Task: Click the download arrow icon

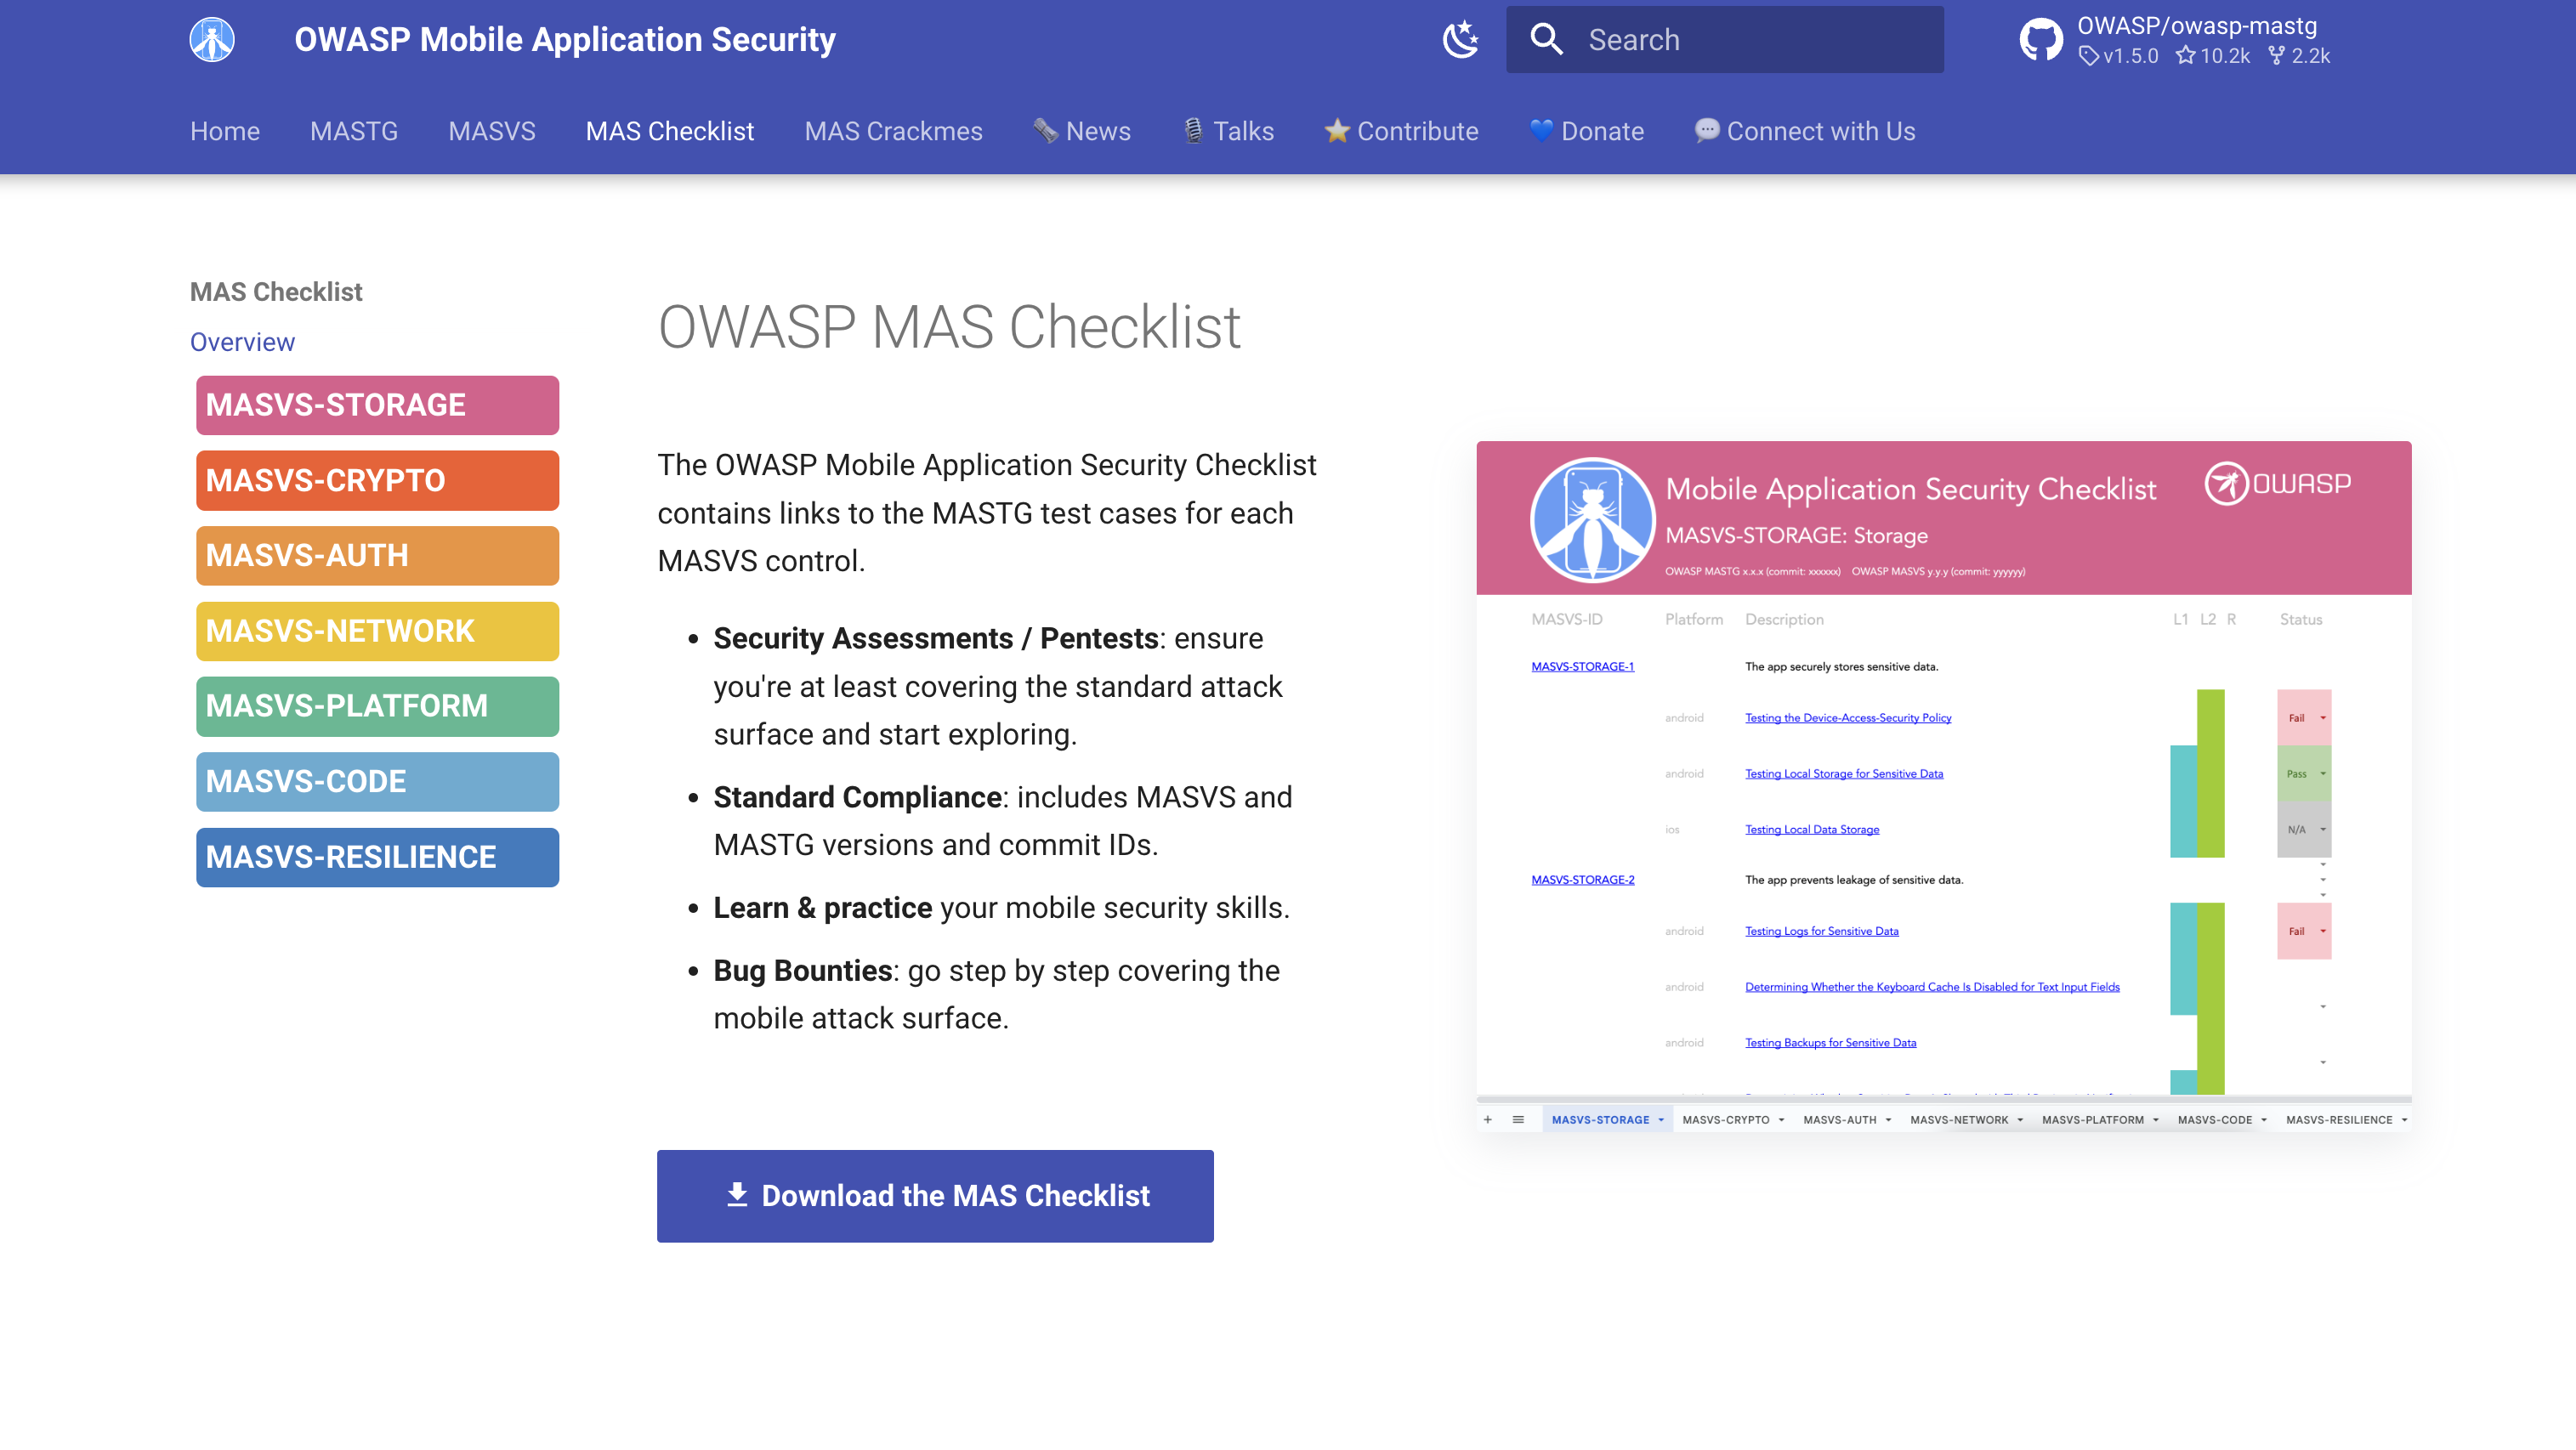Action: (737, 1195)
